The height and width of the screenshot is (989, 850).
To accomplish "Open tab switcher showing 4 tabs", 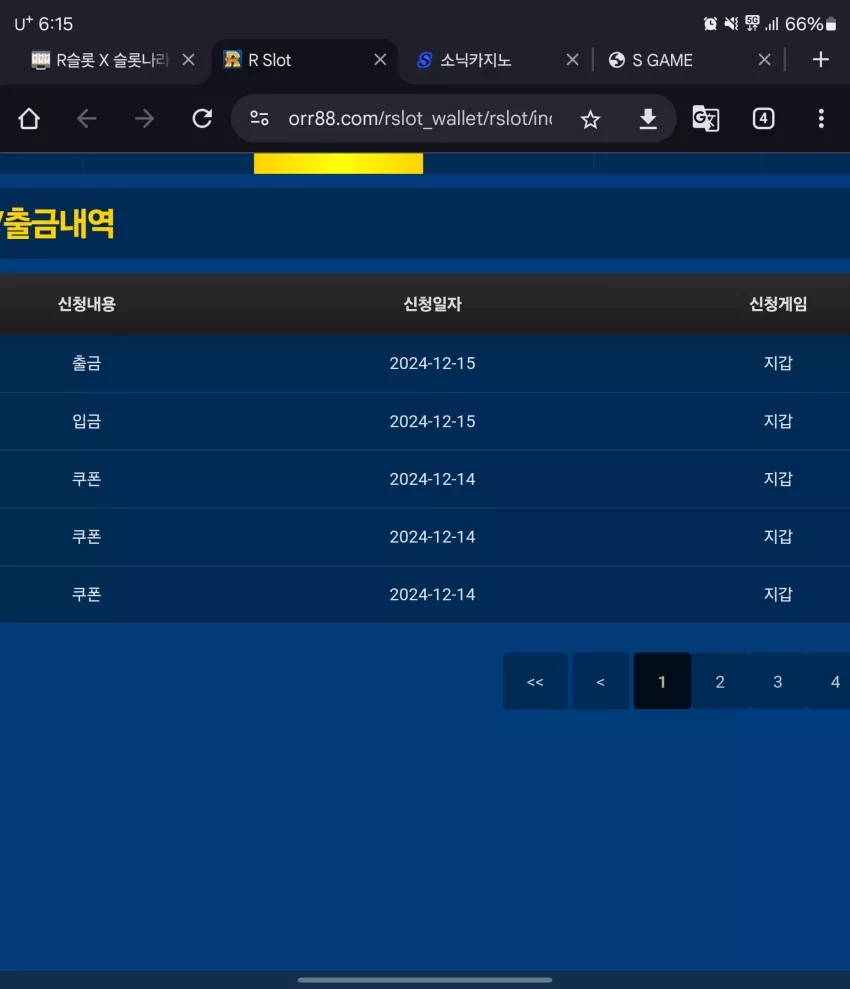I will 763,119.
